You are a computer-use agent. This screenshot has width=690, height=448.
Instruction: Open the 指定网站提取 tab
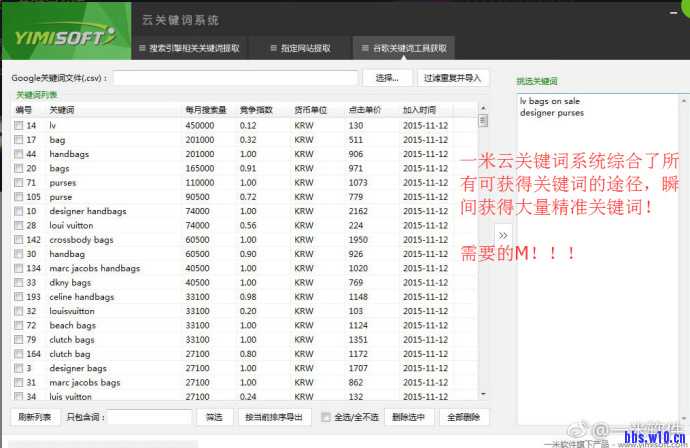click(299, 47)
